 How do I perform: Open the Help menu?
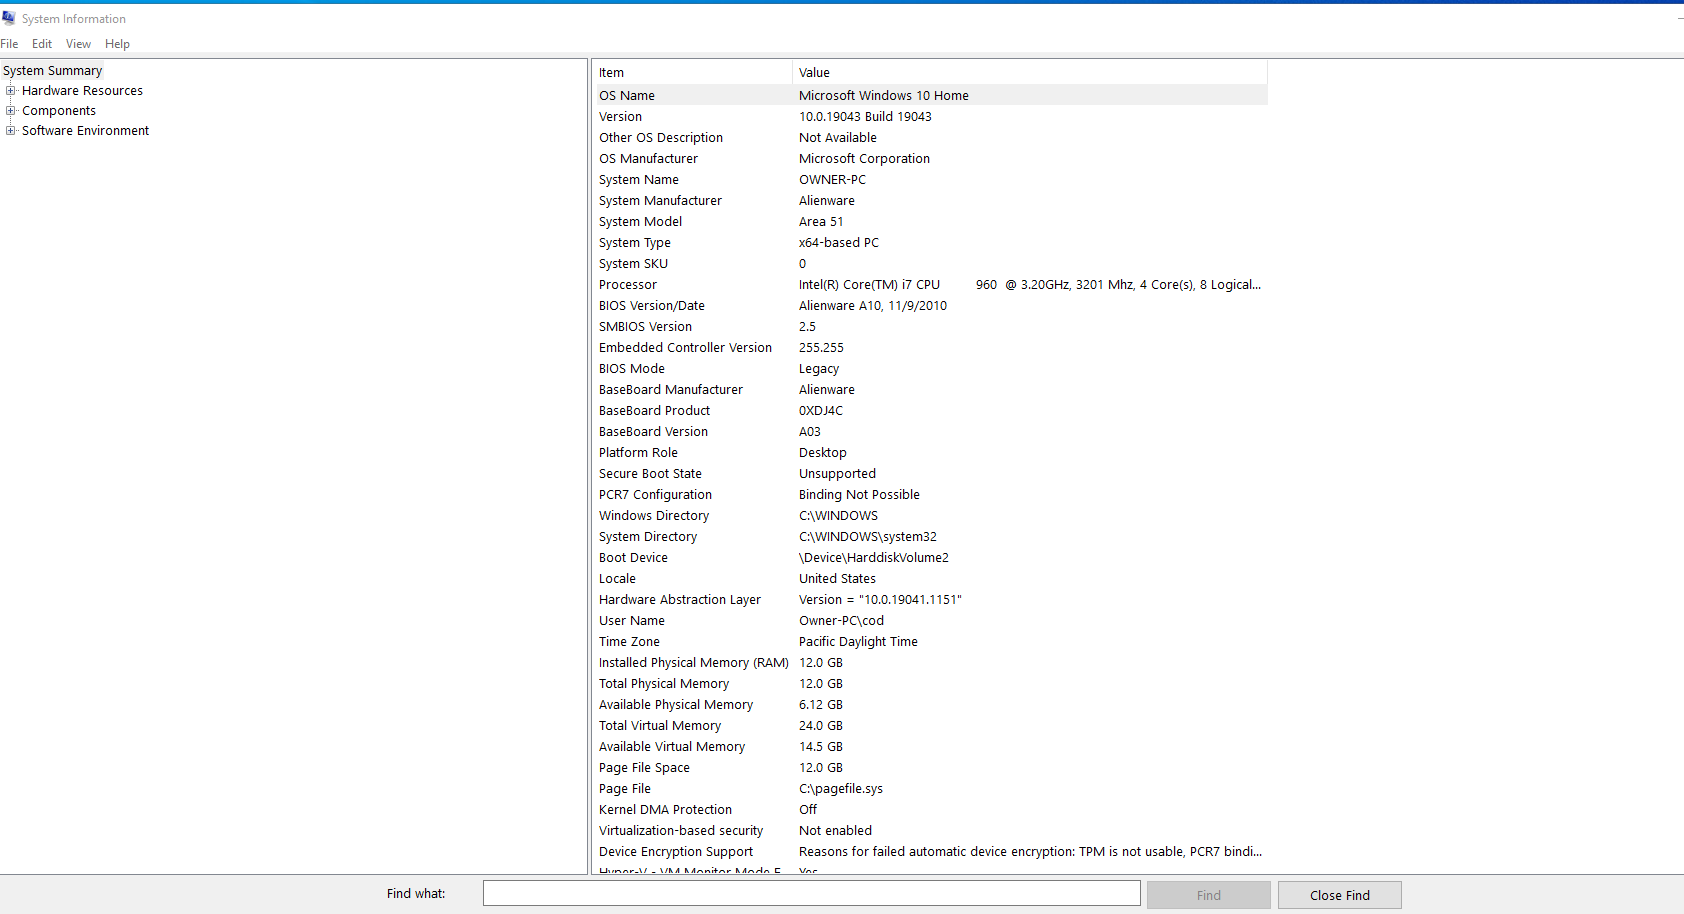click(117, 44)
